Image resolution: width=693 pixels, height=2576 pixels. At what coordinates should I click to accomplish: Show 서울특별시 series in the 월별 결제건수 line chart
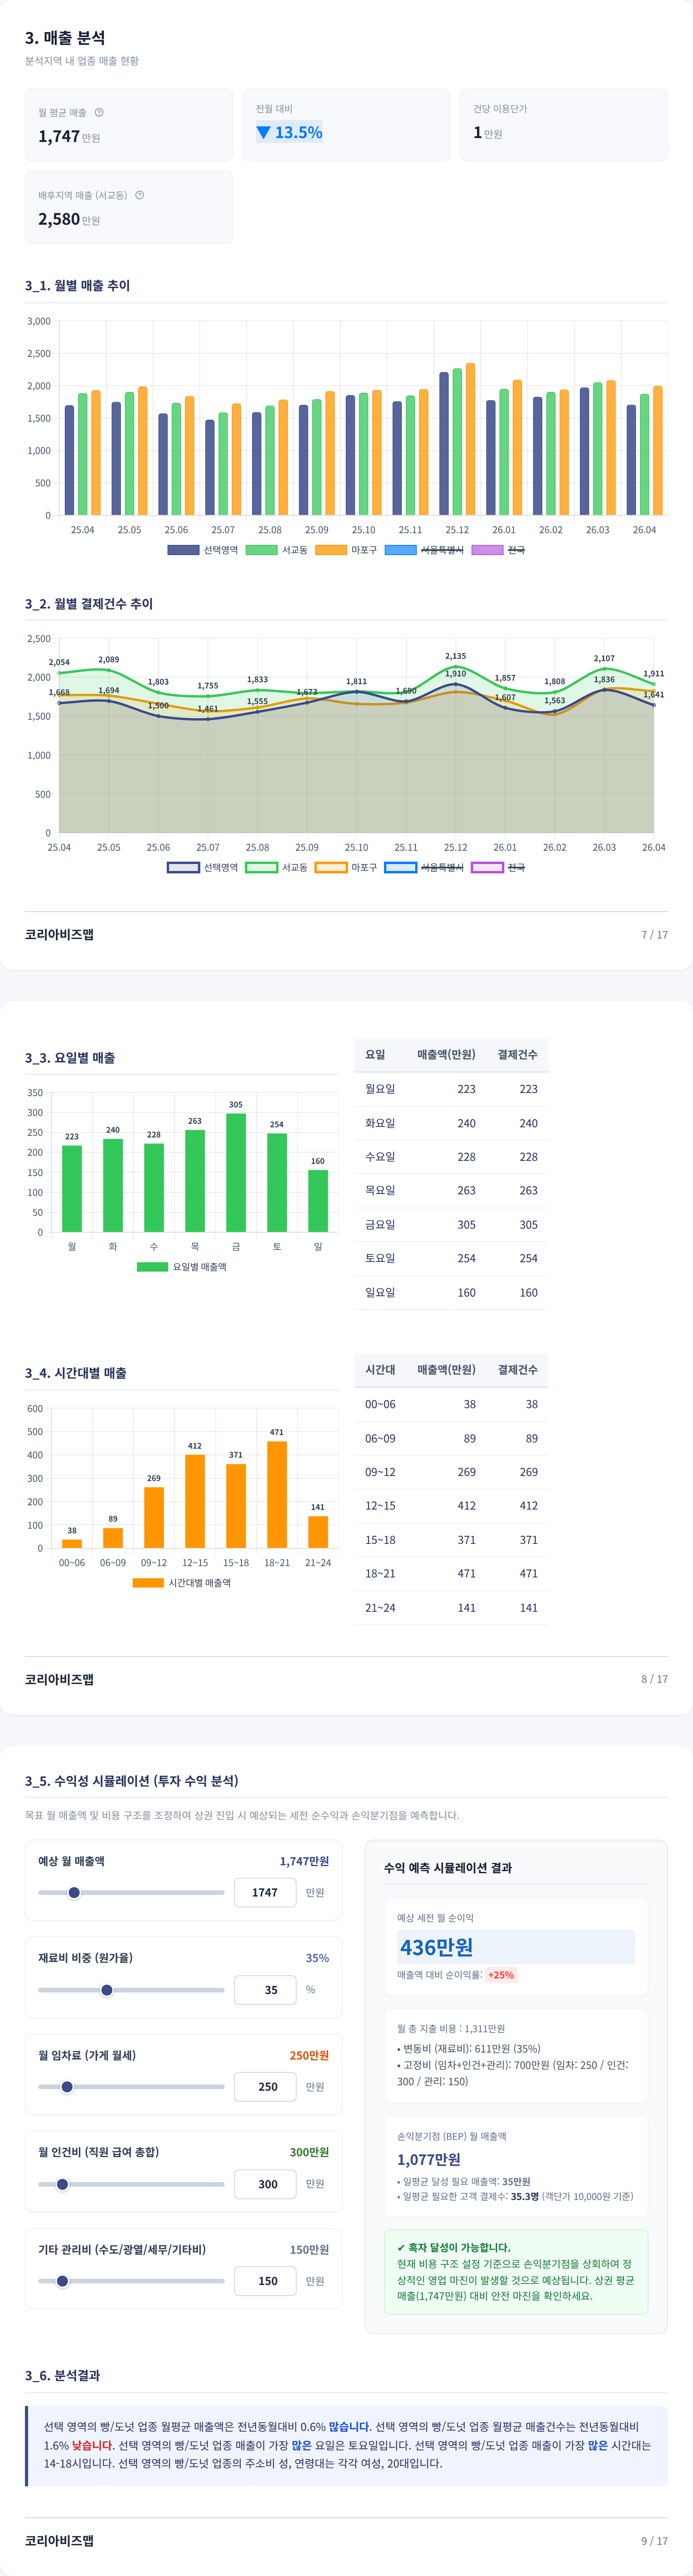point(425,867)
